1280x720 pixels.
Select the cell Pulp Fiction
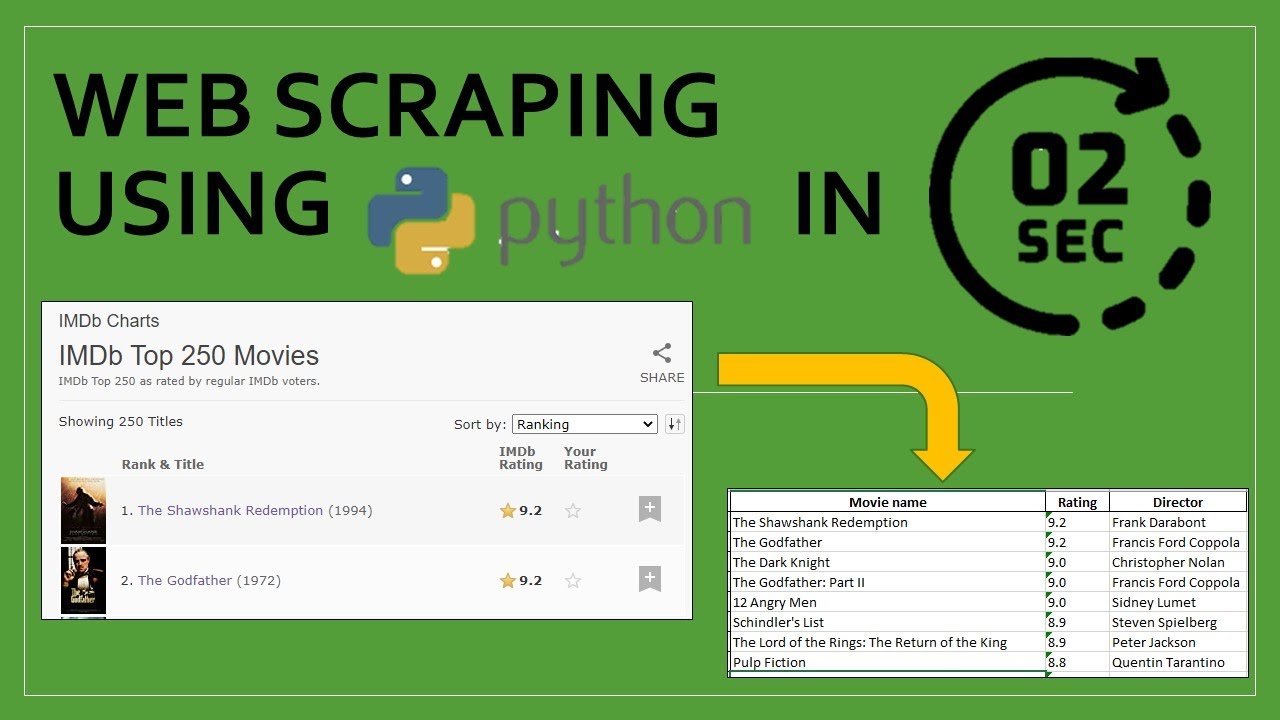coord(888,662)
